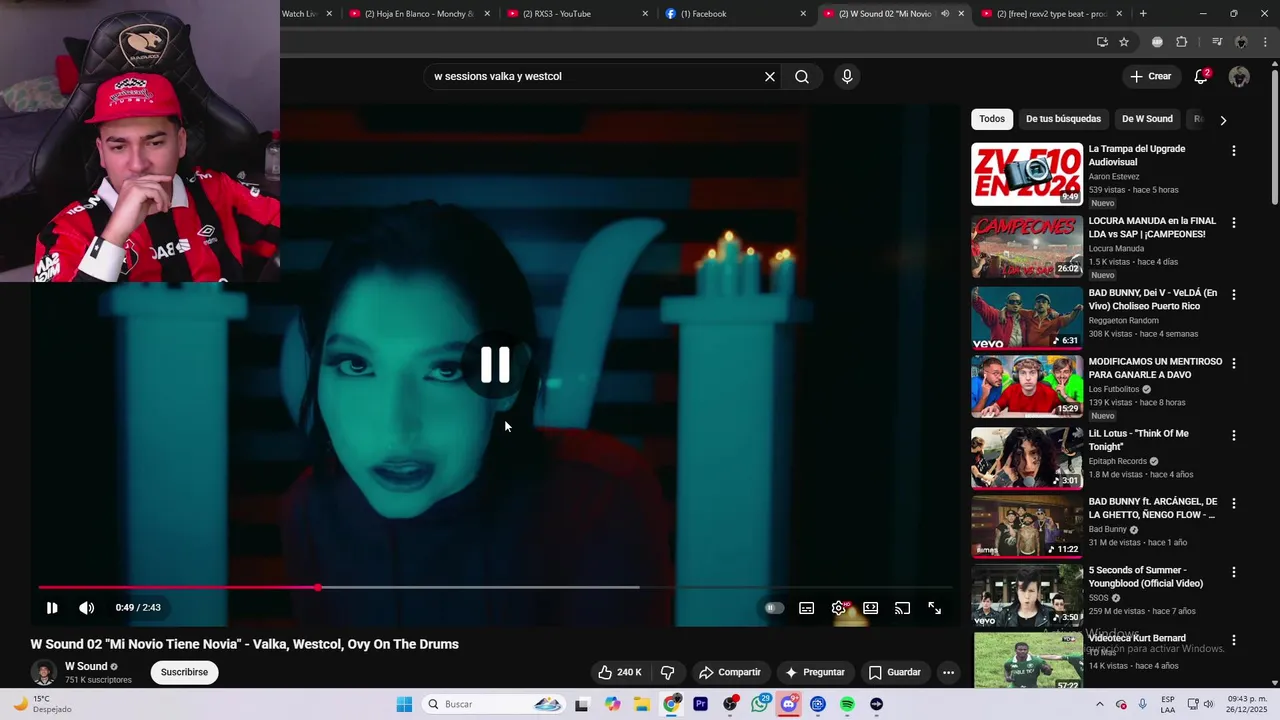Open the W Sound channel name link

click(86, 666)
